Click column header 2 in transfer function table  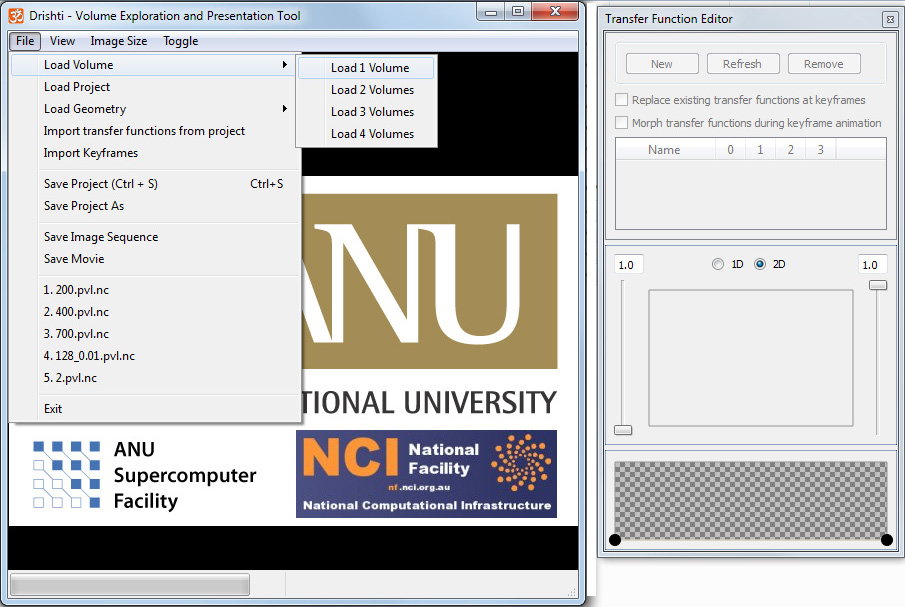[x=790, y=150]
